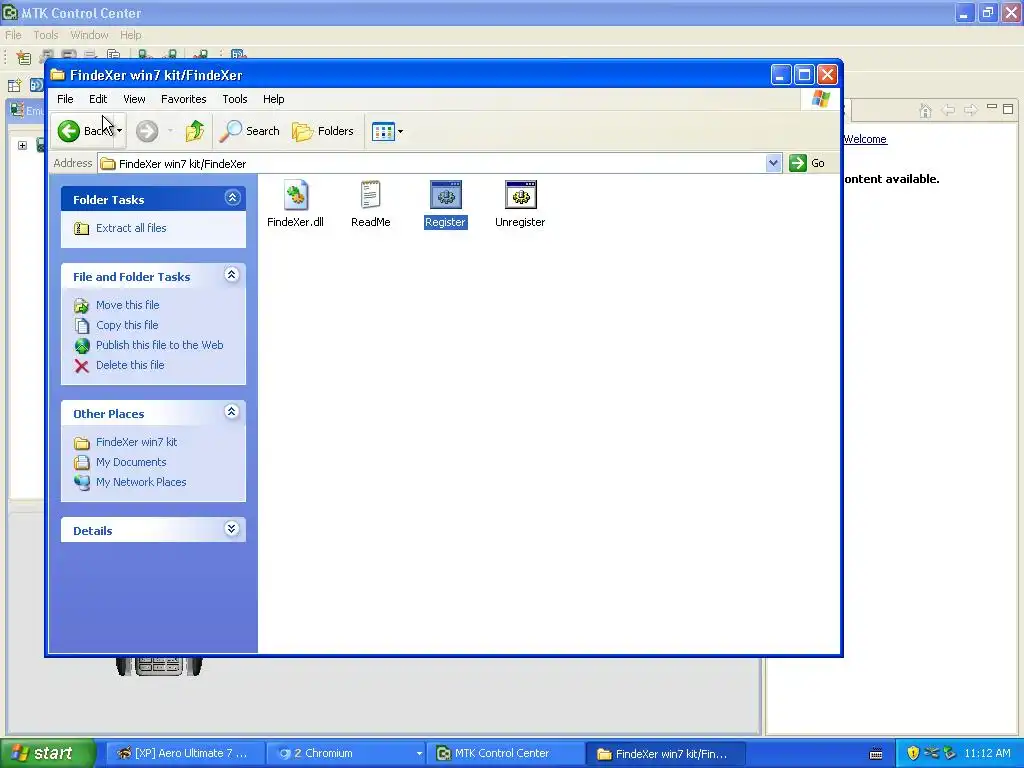Open the Windows Start menu
The width and height of the screenshot is (1024, 768).
pos(46,754)
